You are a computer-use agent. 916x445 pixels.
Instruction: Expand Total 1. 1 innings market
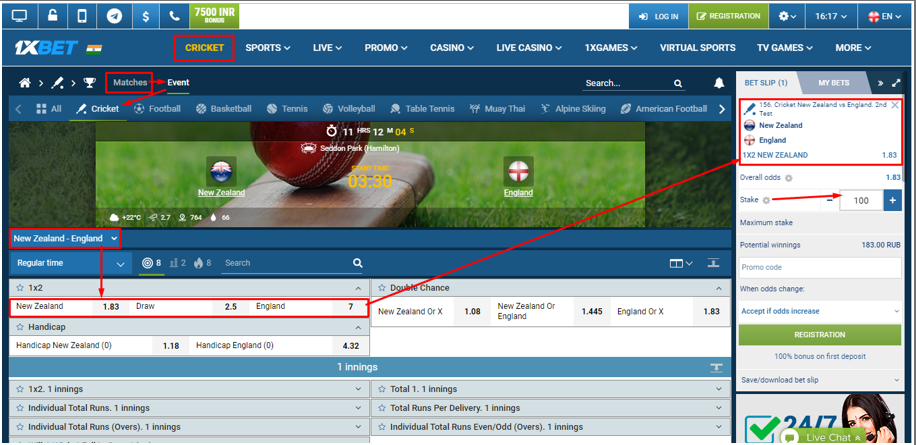point(551,389)
